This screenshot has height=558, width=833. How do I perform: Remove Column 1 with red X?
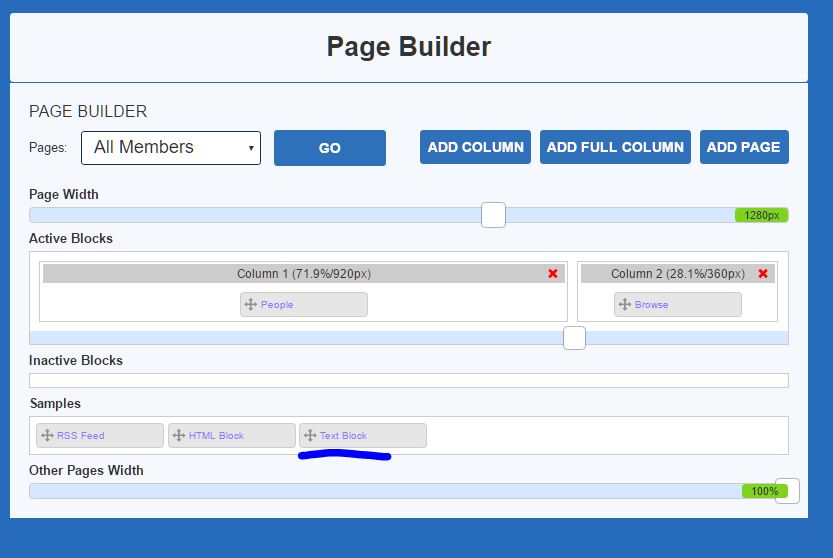point(553,273)
